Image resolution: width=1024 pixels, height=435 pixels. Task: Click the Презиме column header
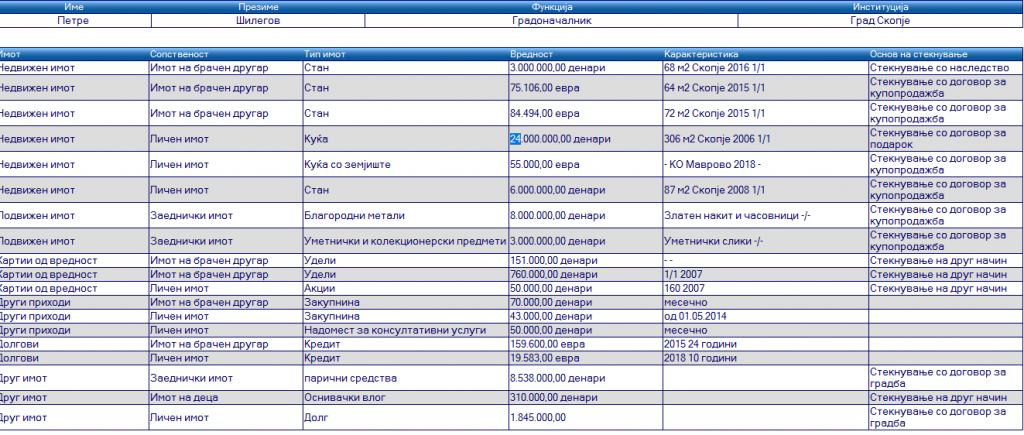pyautogui.click(x=258, y=7)
